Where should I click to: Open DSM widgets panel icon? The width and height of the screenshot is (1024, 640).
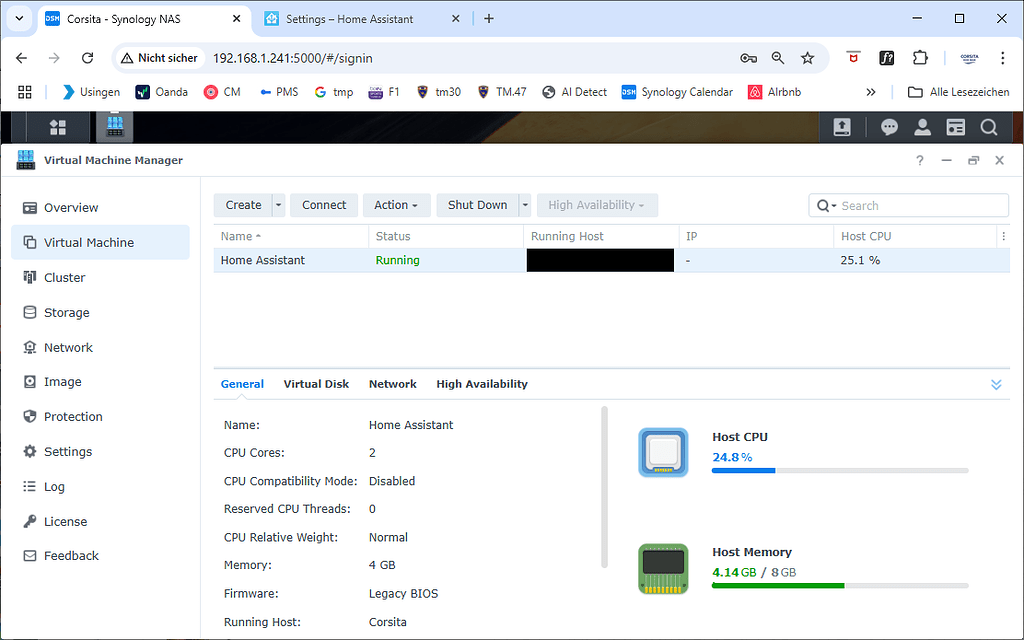tap(955, 127)
